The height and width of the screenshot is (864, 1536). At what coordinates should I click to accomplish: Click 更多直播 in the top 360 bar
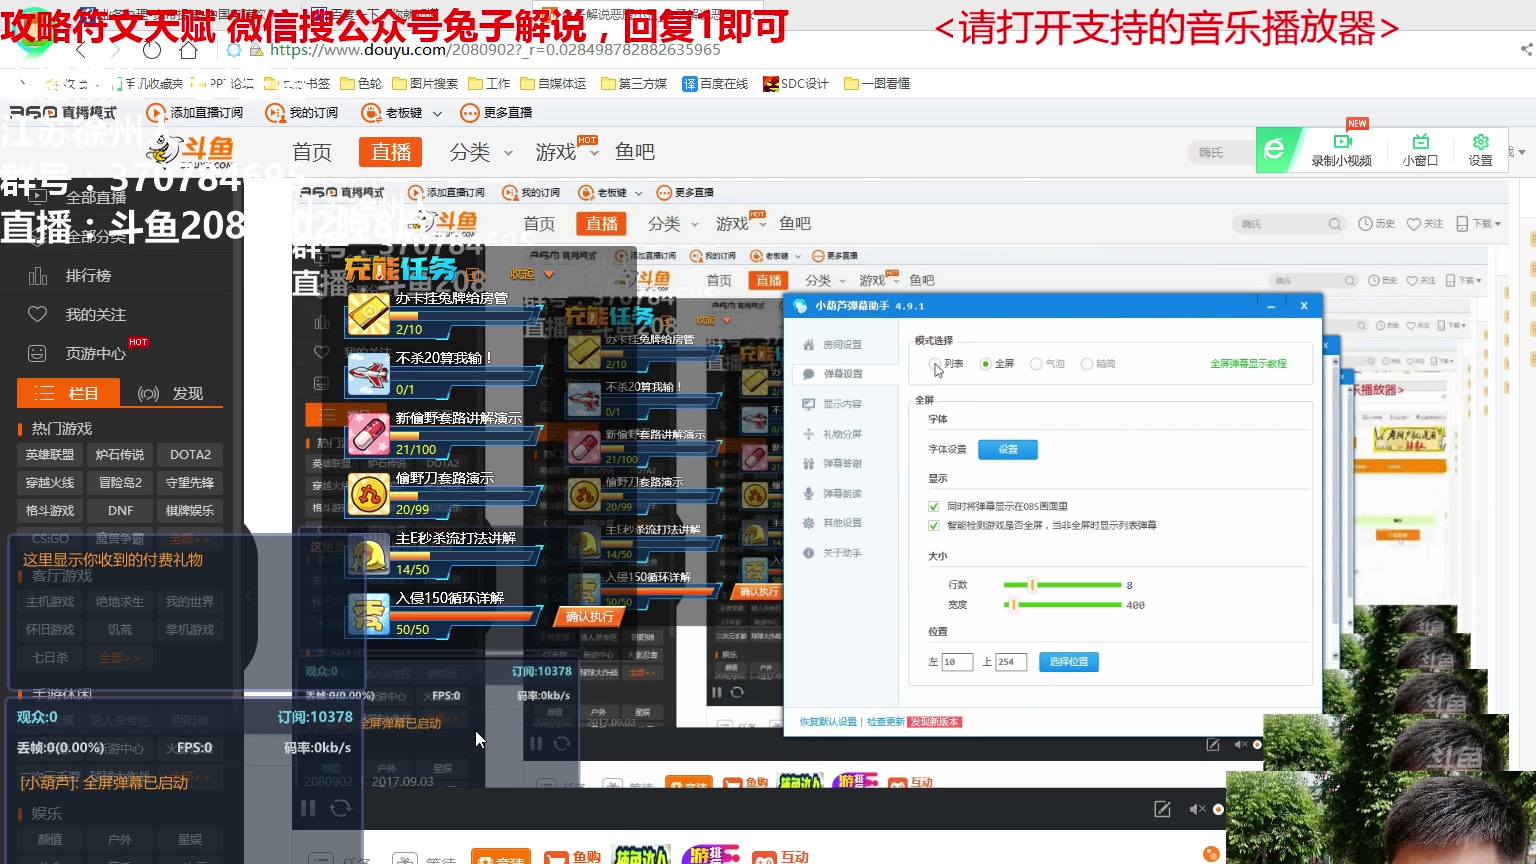click(496, 113)
